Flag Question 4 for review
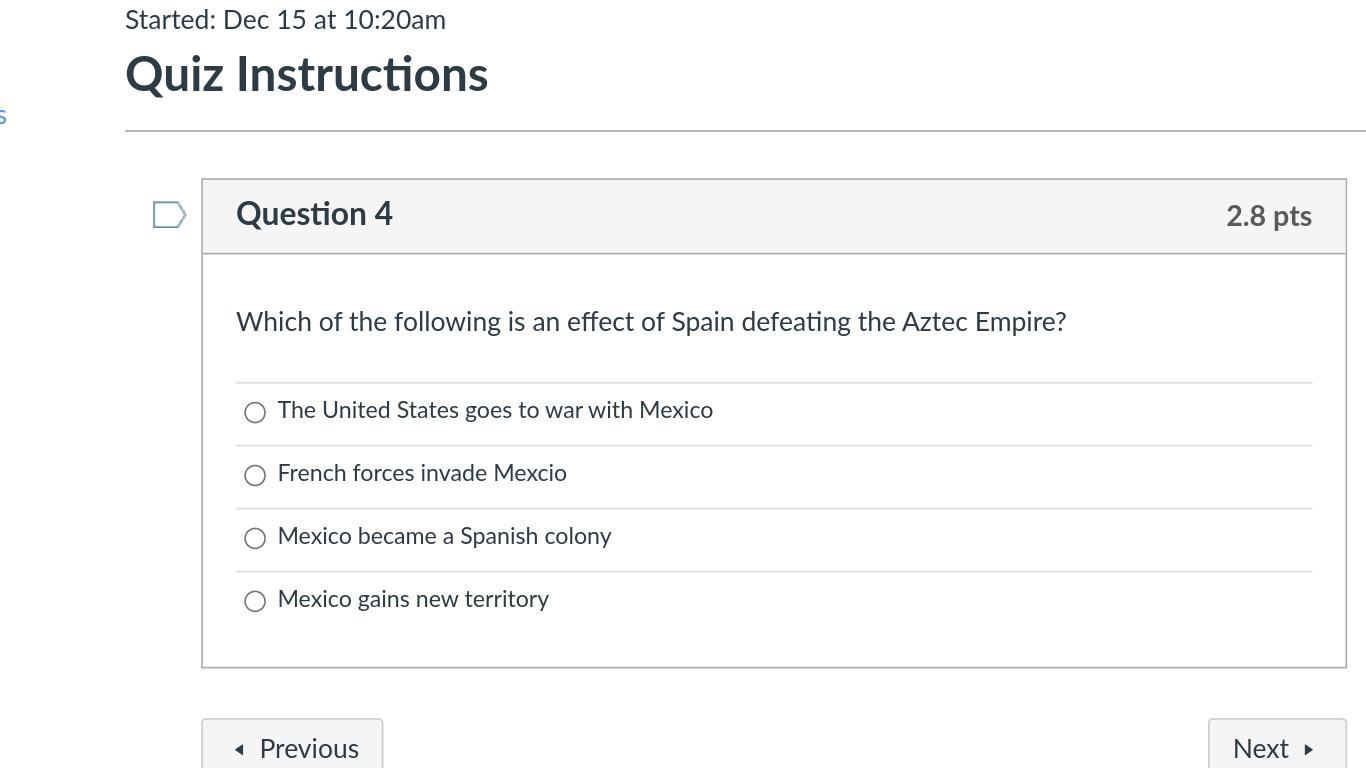This screenshot has height=768, width=1366. point(169,215)
